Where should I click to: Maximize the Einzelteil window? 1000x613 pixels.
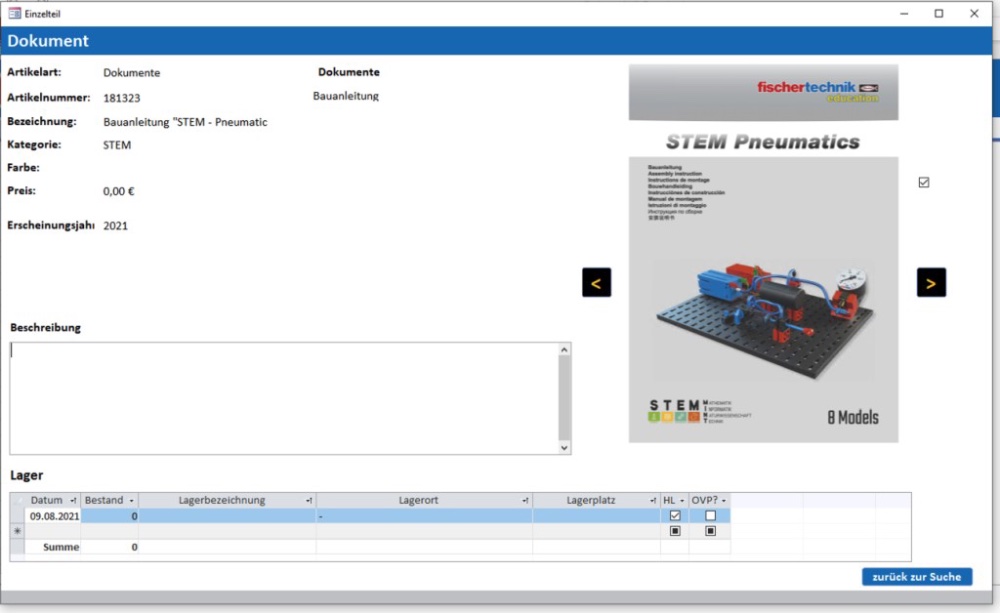[x=939, y=13]
